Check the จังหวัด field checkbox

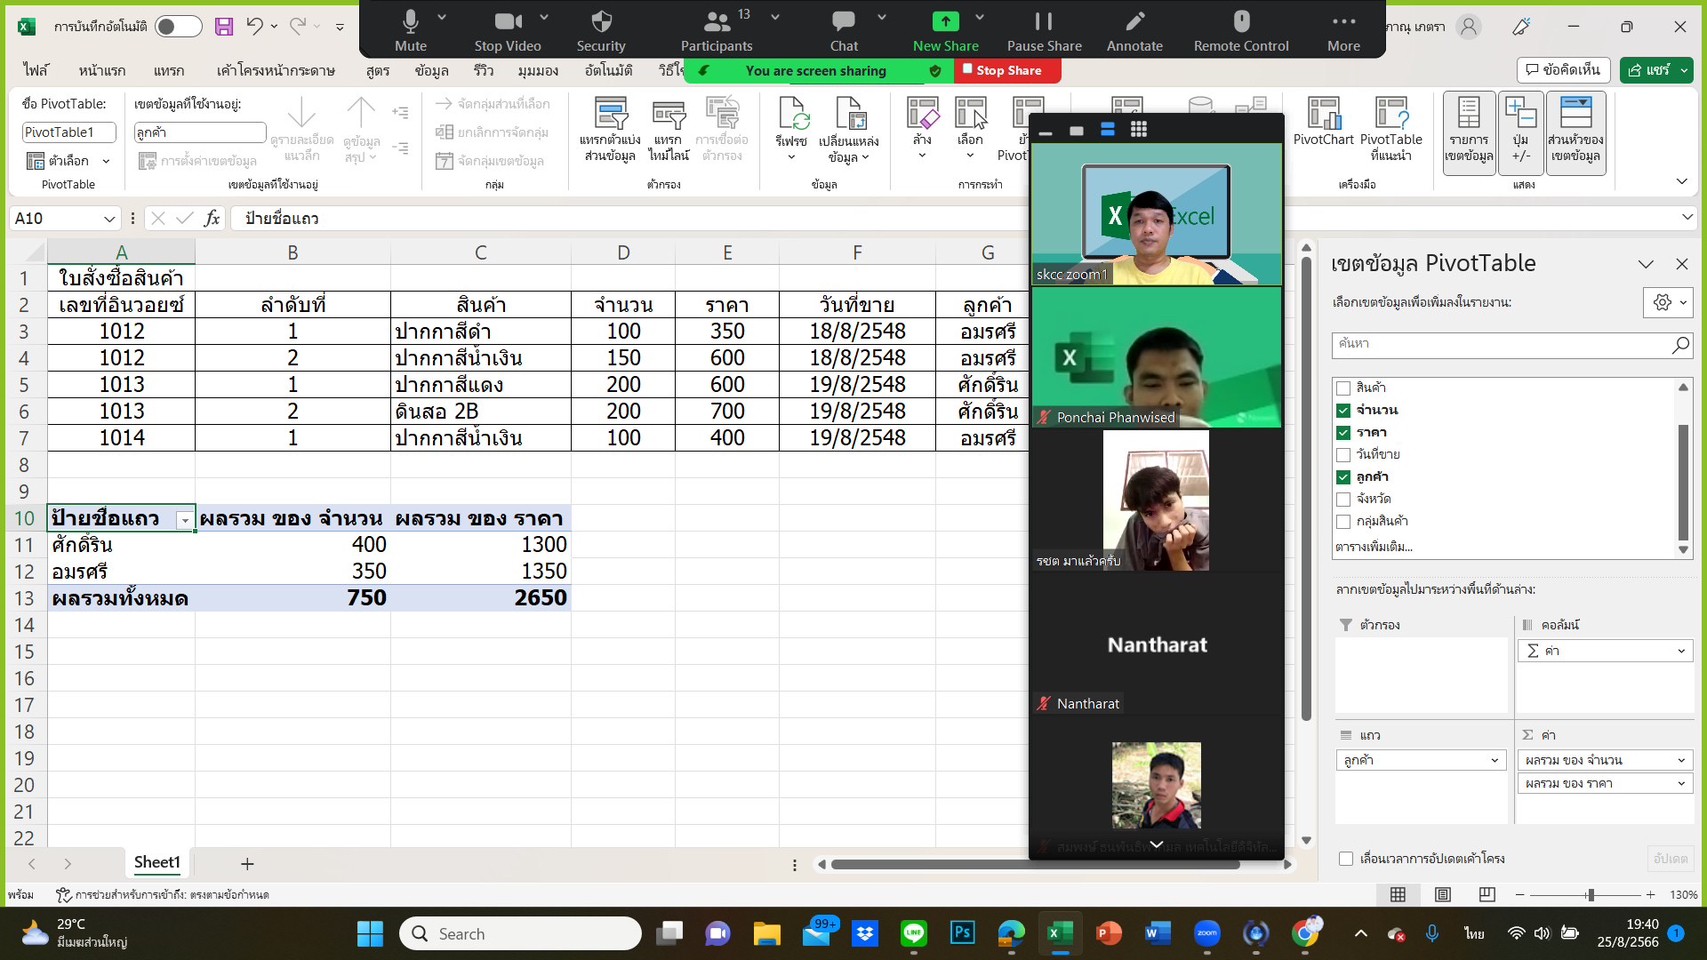click(1343, 499)
